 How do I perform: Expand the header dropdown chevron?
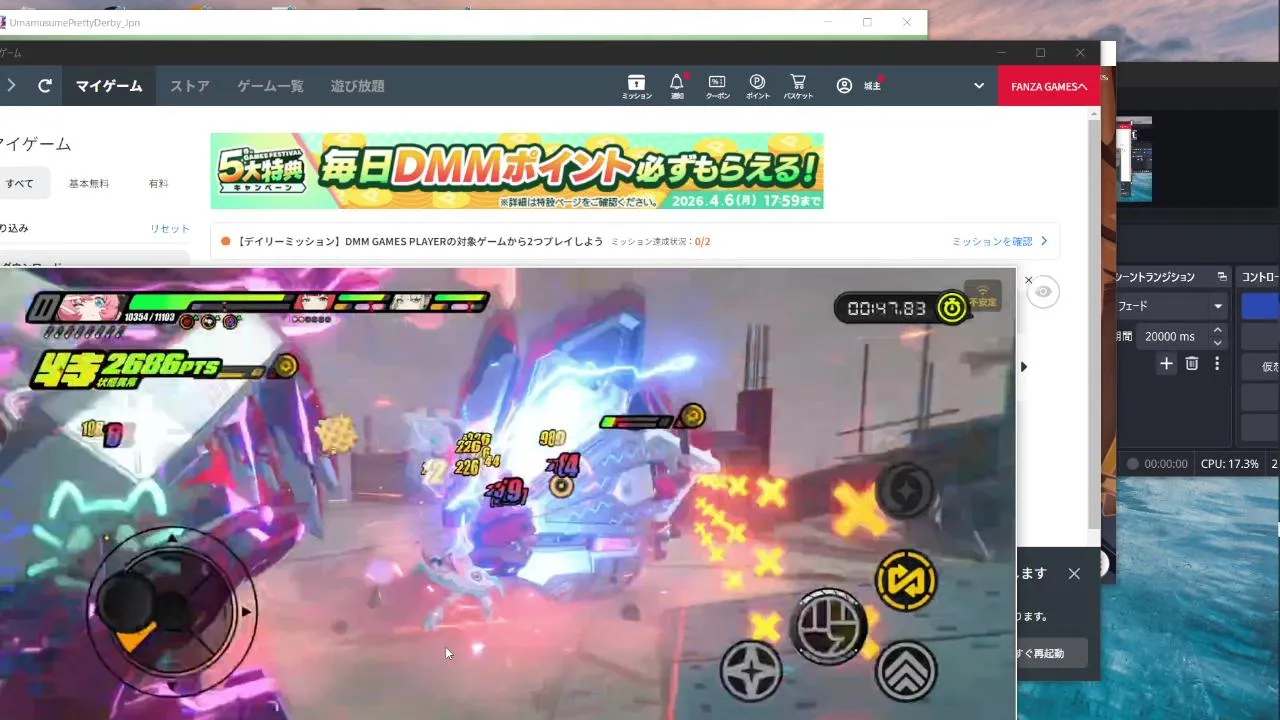pos(979,86)
